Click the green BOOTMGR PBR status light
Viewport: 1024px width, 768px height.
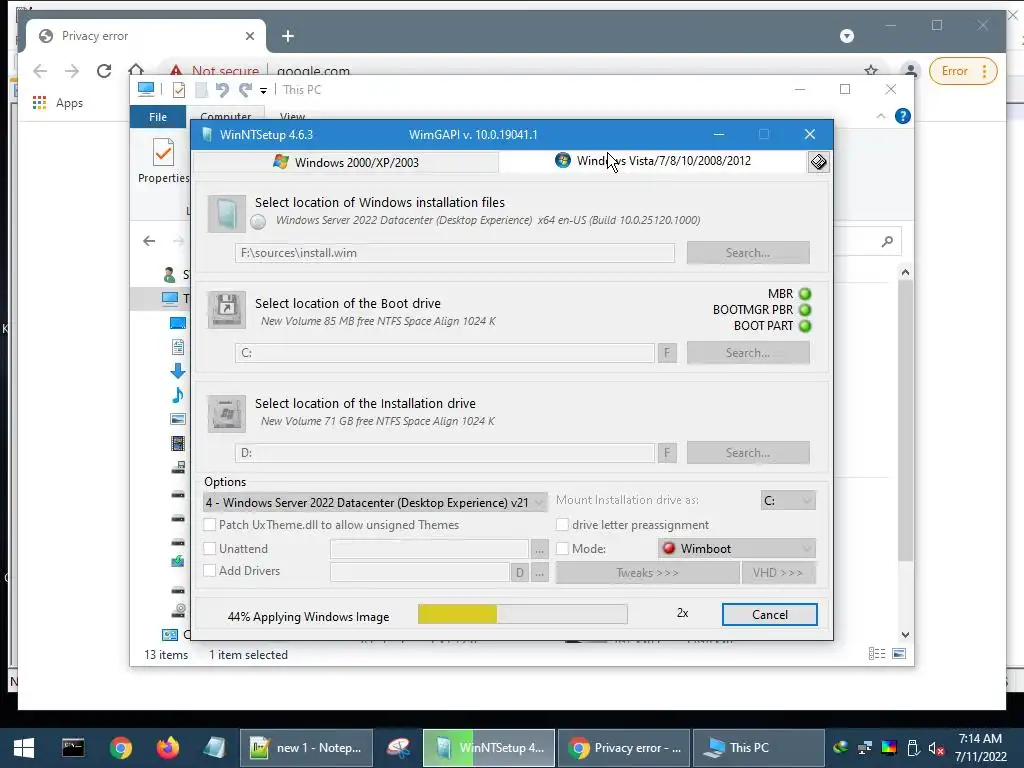(x=805, y=310)
